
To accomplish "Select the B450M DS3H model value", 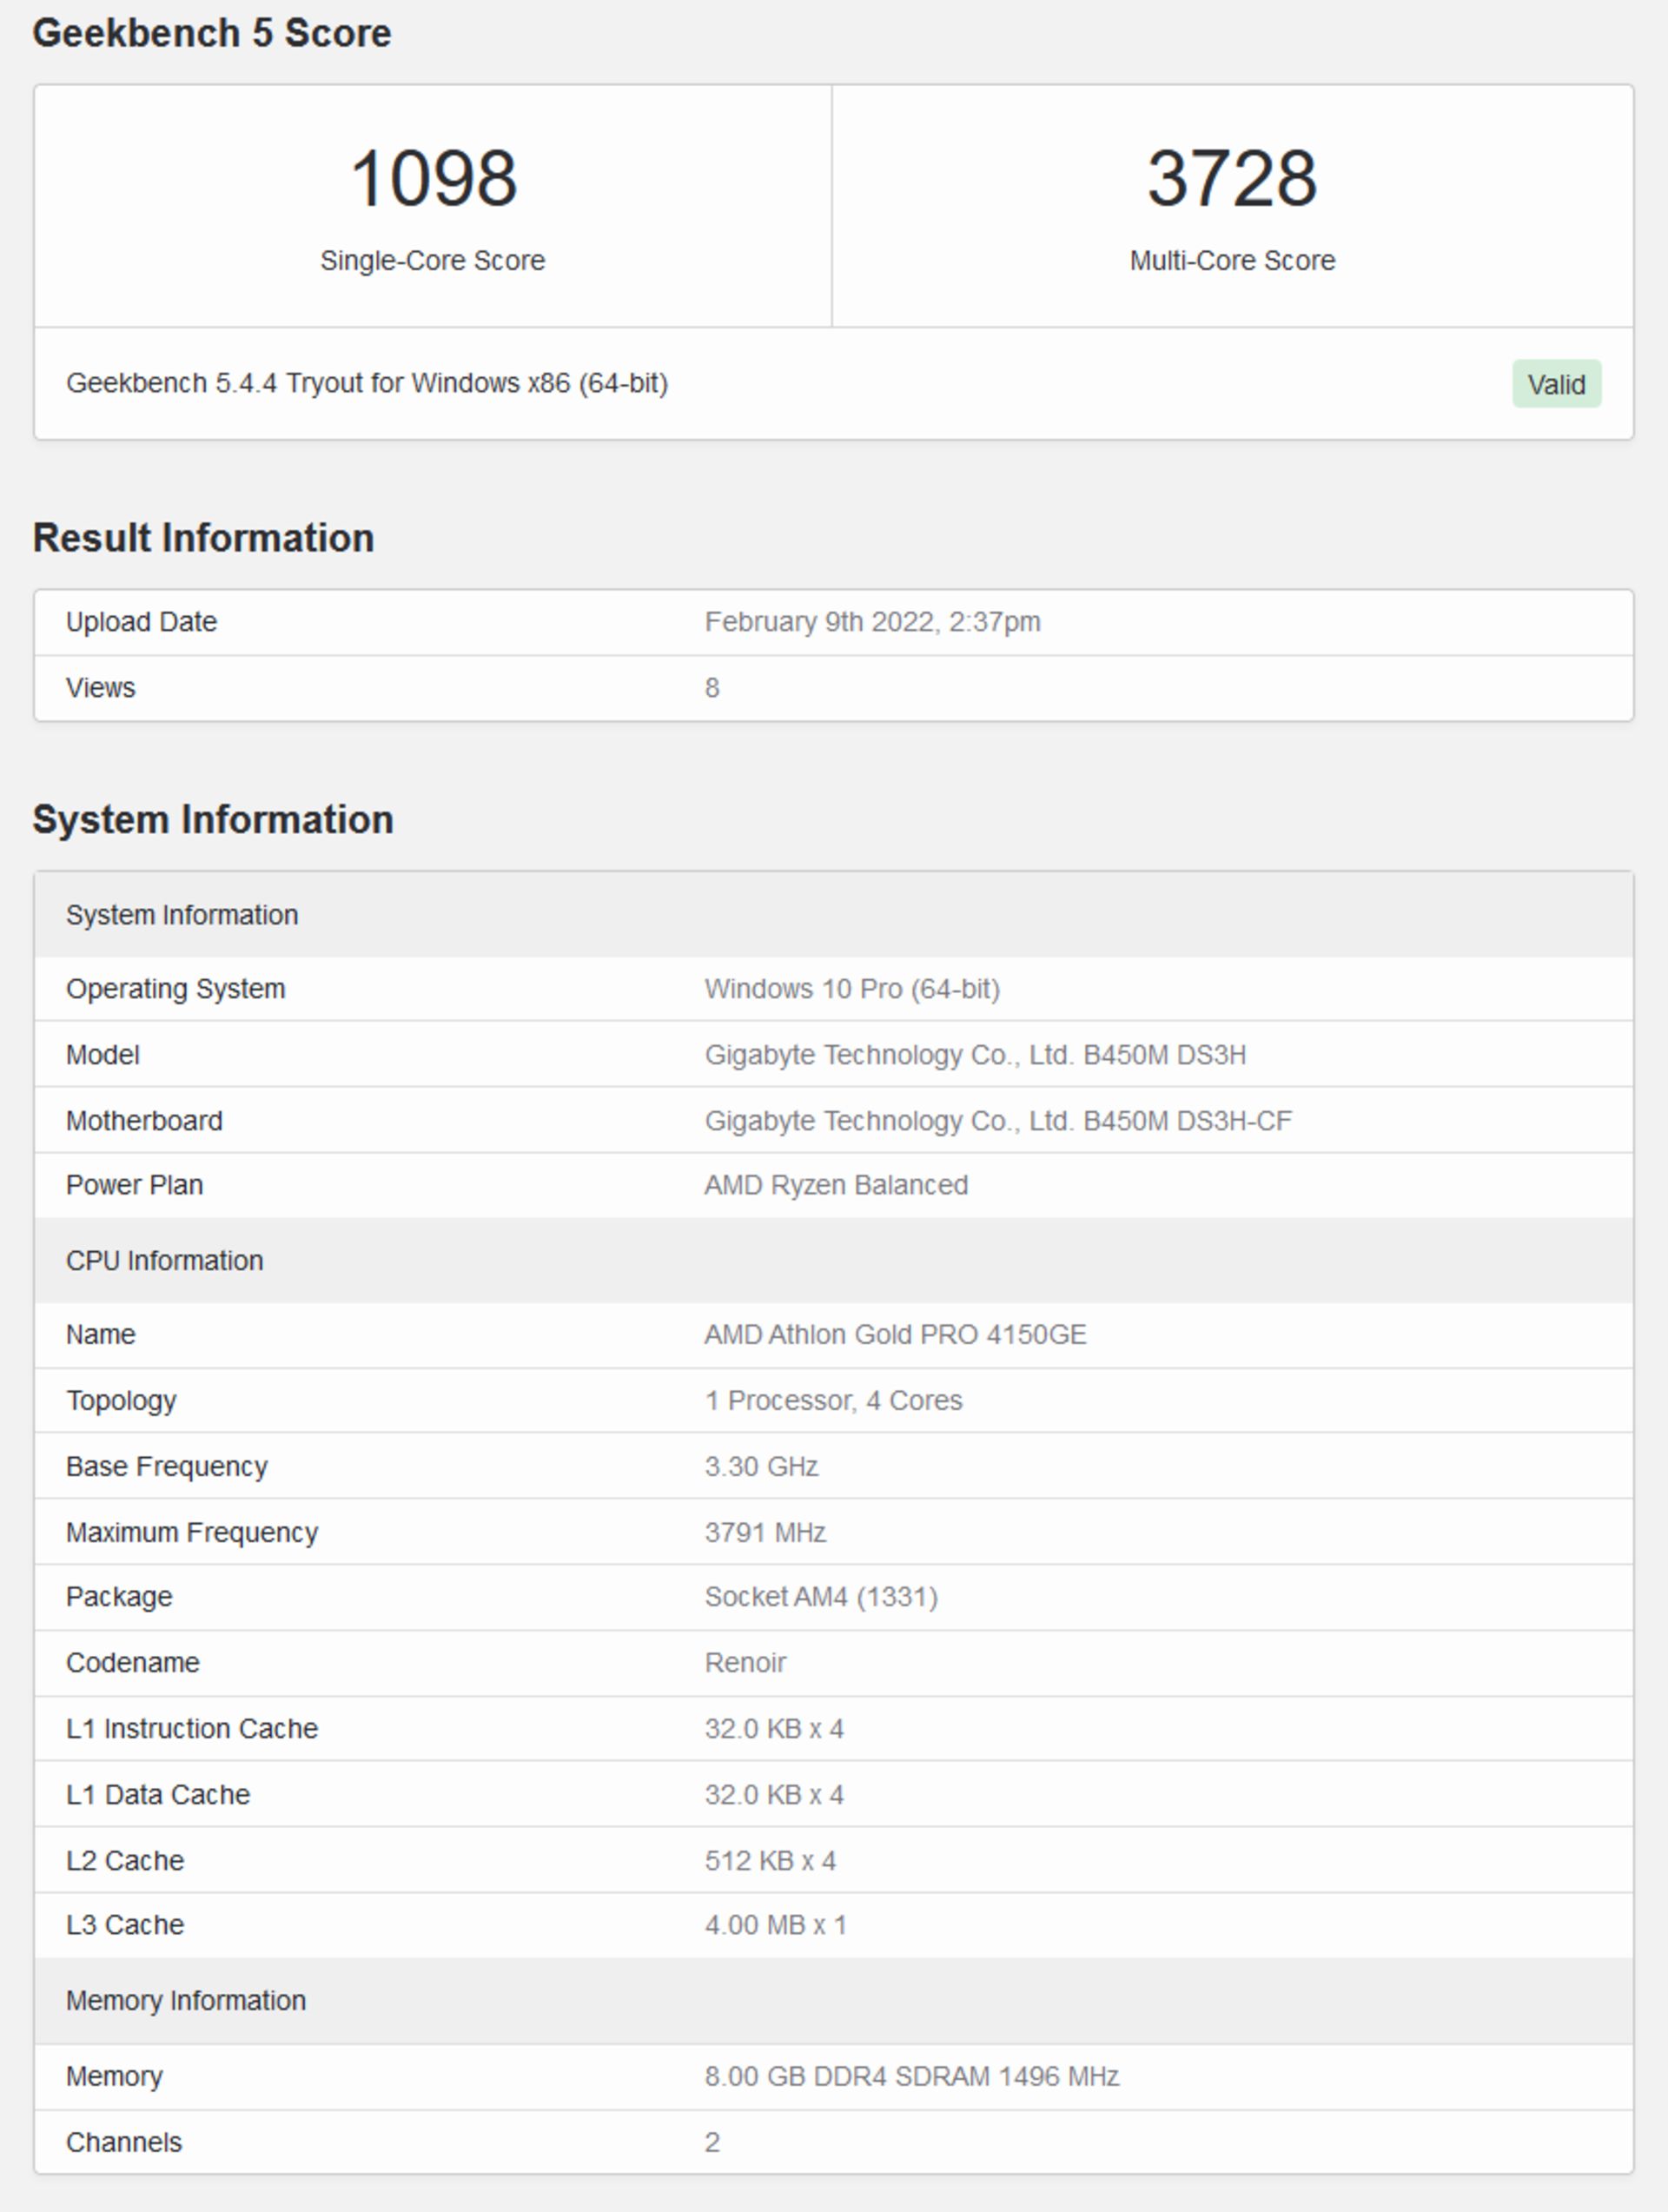I will coord(976,1055).
